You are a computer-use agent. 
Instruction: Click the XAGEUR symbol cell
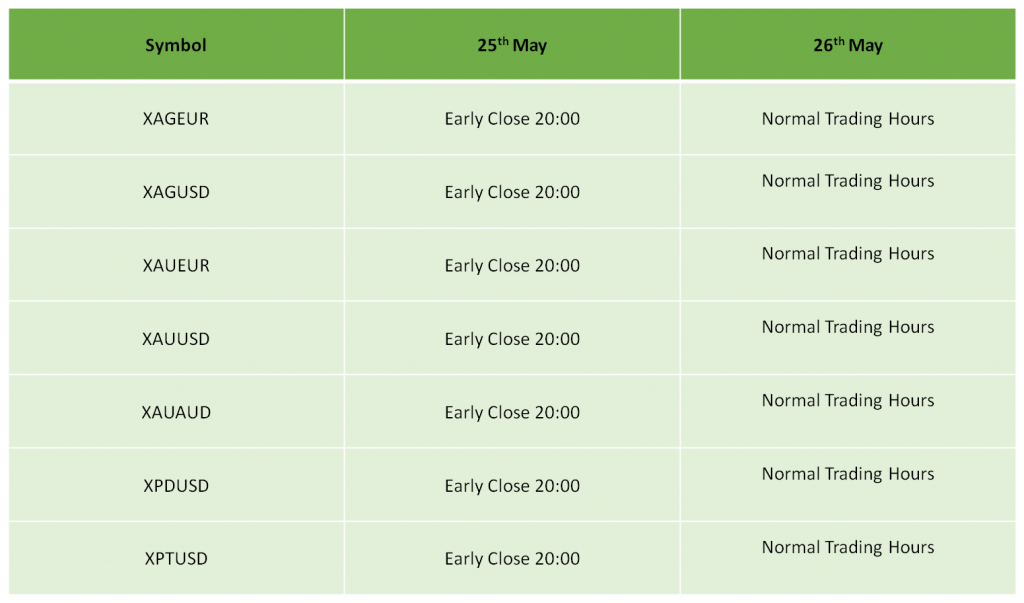coord(176,118)
